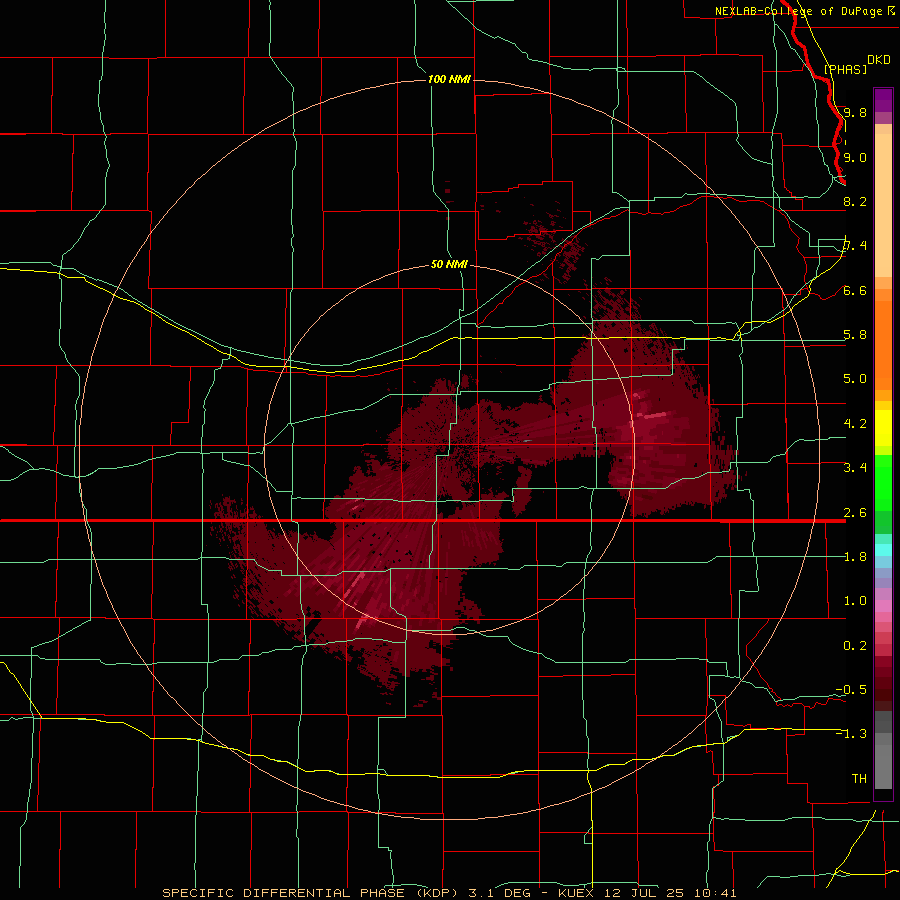Click the "50 NMI" range ring label

pyautogui.click(x=449, y=265)
